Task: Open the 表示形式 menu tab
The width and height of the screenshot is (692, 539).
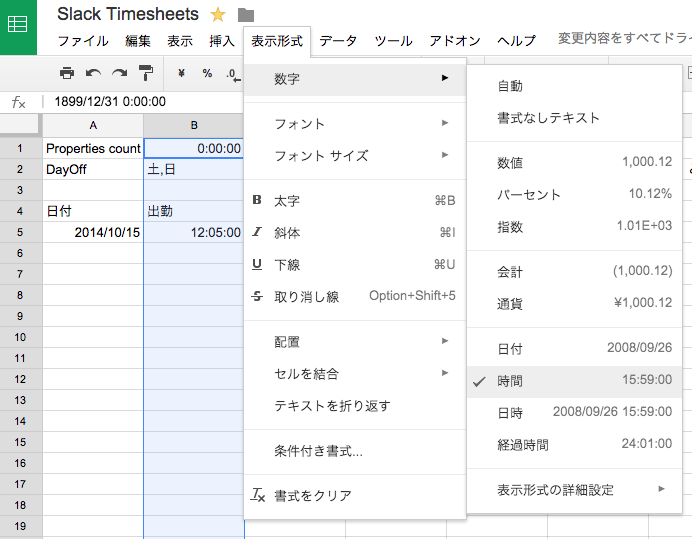Action: pyautogui.click(x=277, y=41)
